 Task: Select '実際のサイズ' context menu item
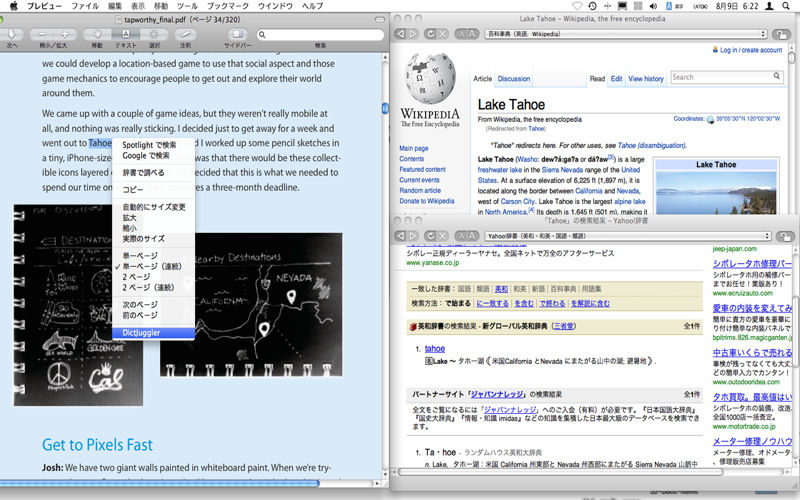click(154, 239)
